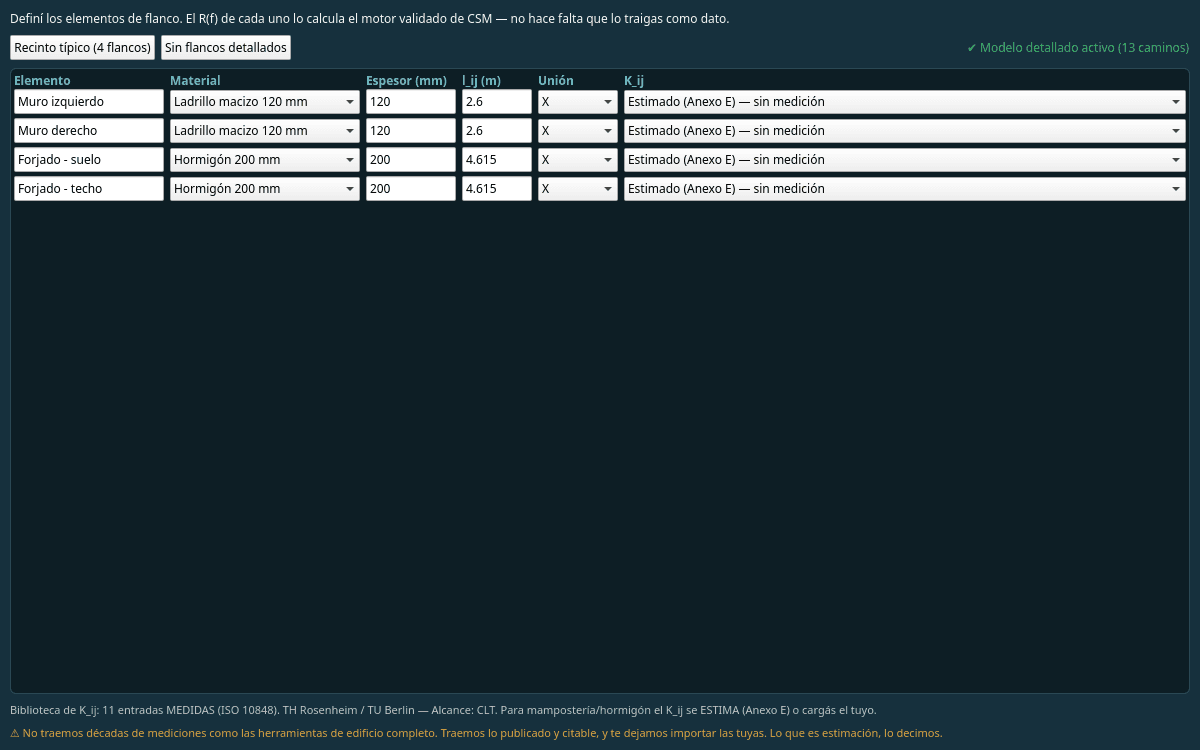Open Material dropdown for Forjado - suelo
This screenshot has height=750, width=1200.
click(x=265, y=159)
